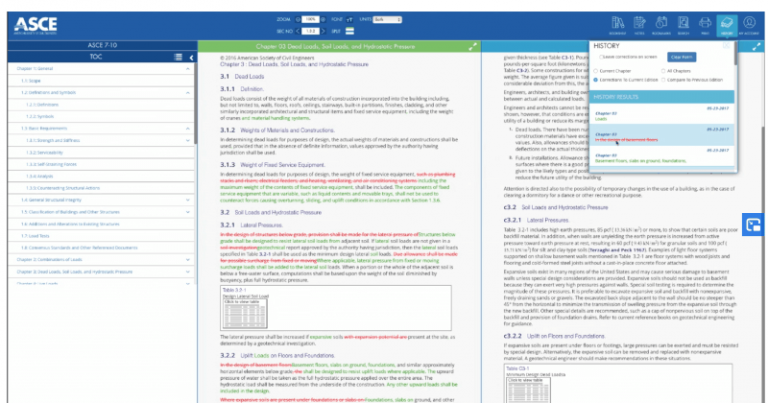Select Compare To Previous Edition
Screen dimensions: 768x403
pos(664,80)
